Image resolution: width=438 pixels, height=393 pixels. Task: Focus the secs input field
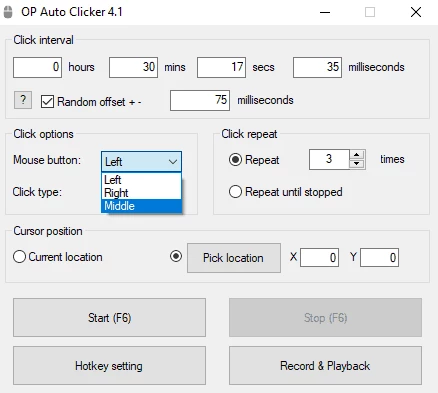221,67
